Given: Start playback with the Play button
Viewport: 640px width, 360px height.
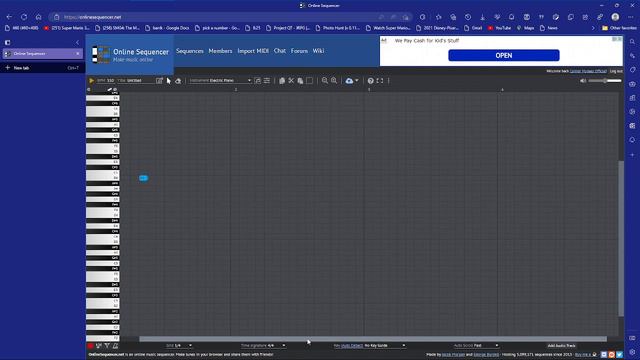Looking at the screenshot, I should point(91,81).
